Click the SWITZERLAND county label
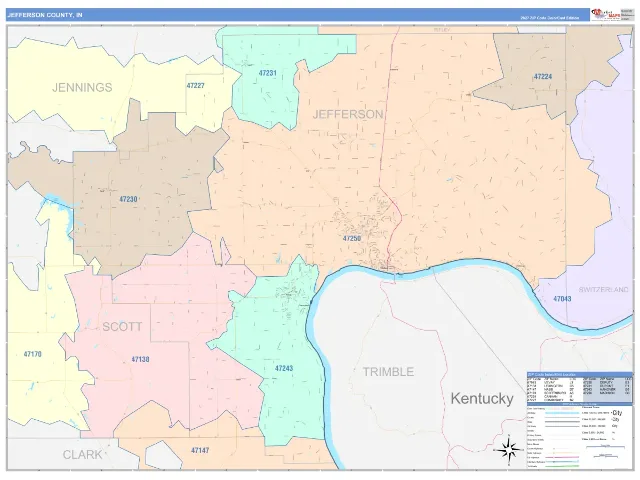 click(603, 290)
